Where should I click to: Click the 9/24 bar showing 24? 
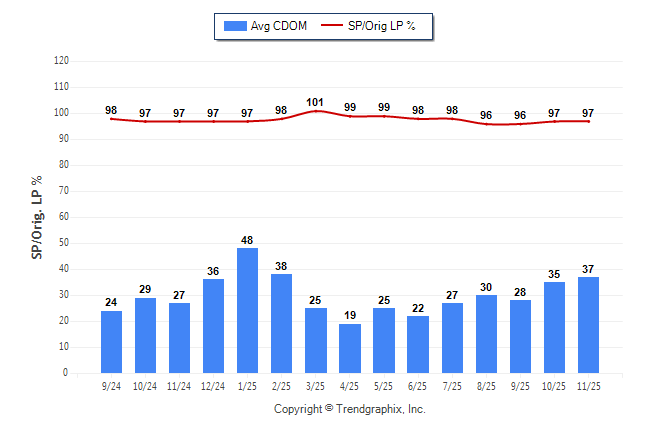pyautogui.click(x=111, y=341)
